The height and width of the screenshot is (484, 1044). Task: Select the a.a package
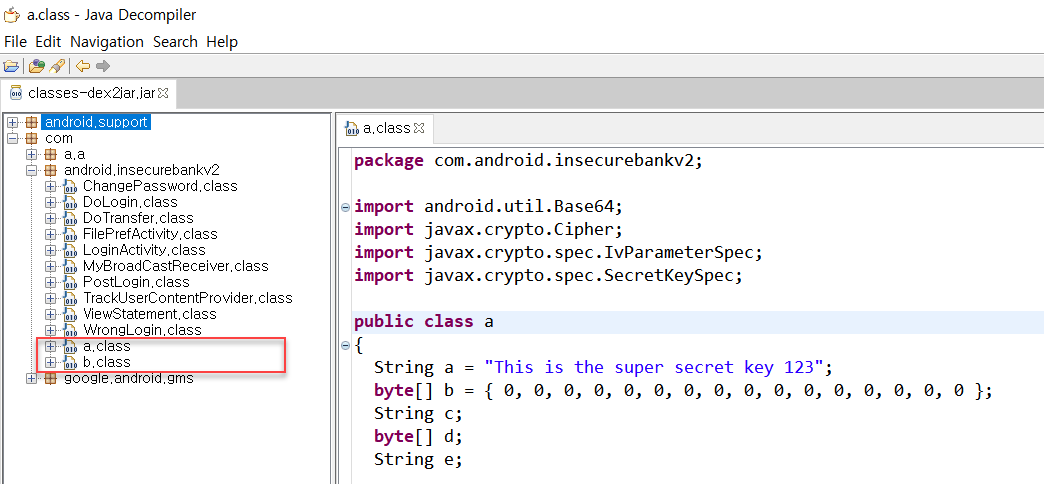click(x=74, y=154)
